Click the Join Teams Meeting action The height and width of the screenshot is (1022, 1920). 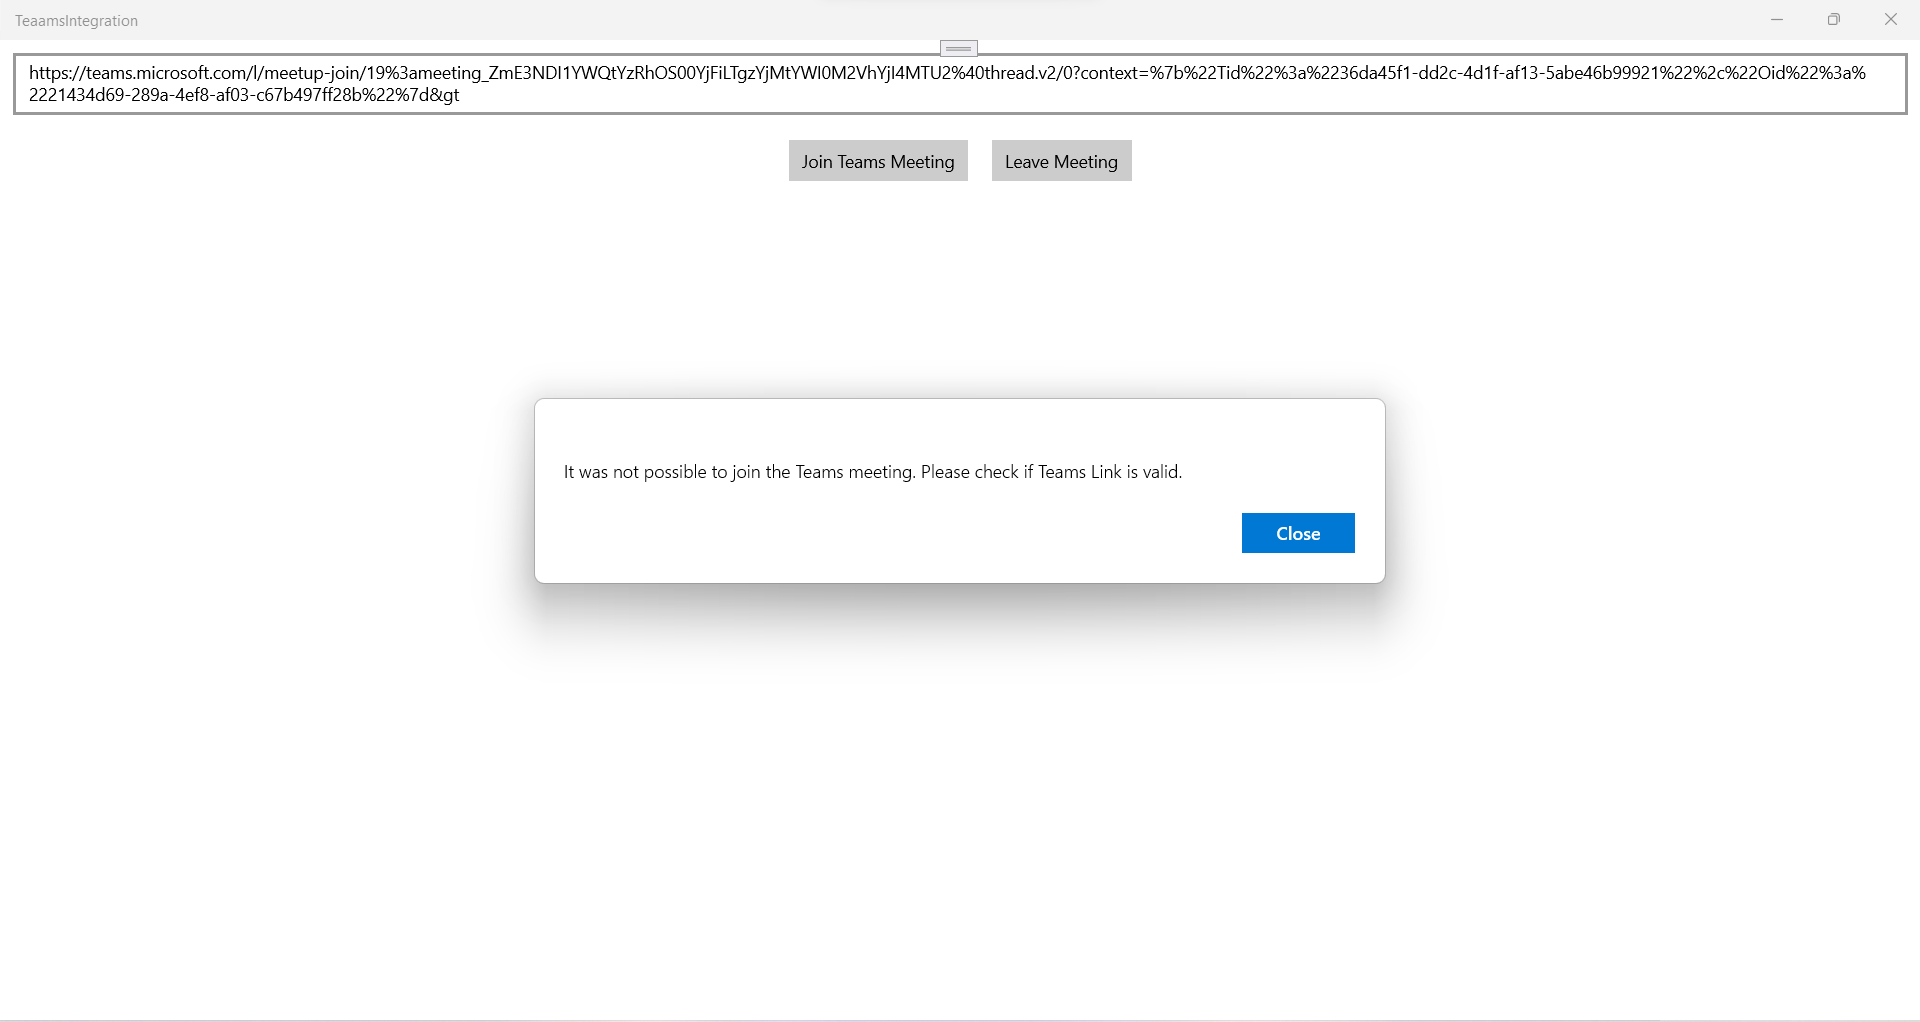point(877,161)
